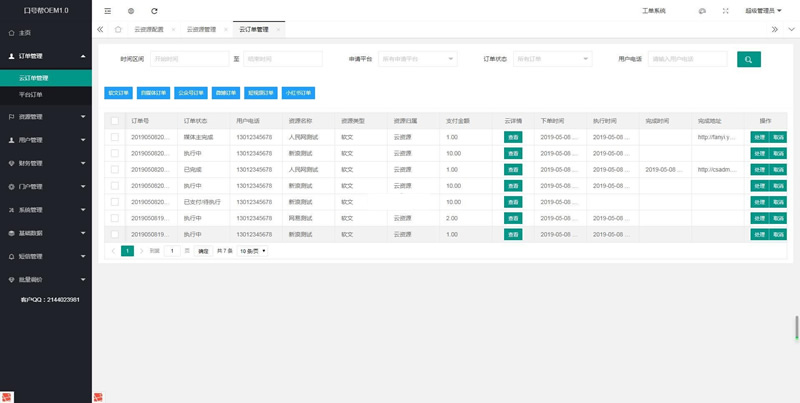Screen dimensions: 800x403
Task: Click the 用户电话 input field
Action: pyautogui.click(x=688, y=59)
